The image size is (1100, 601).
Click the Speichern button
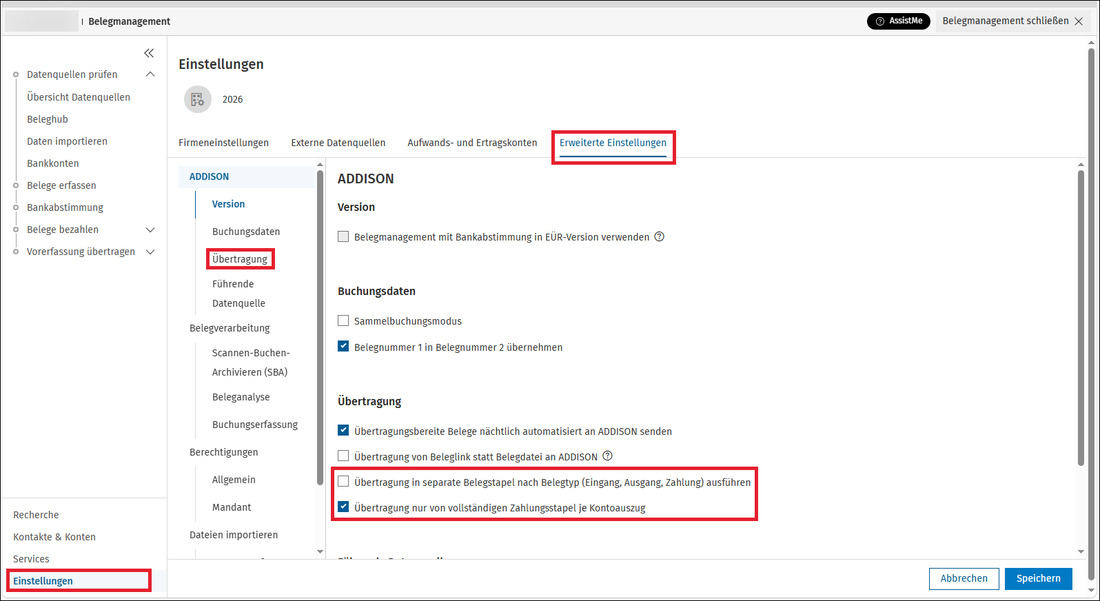click(1038, 579)
